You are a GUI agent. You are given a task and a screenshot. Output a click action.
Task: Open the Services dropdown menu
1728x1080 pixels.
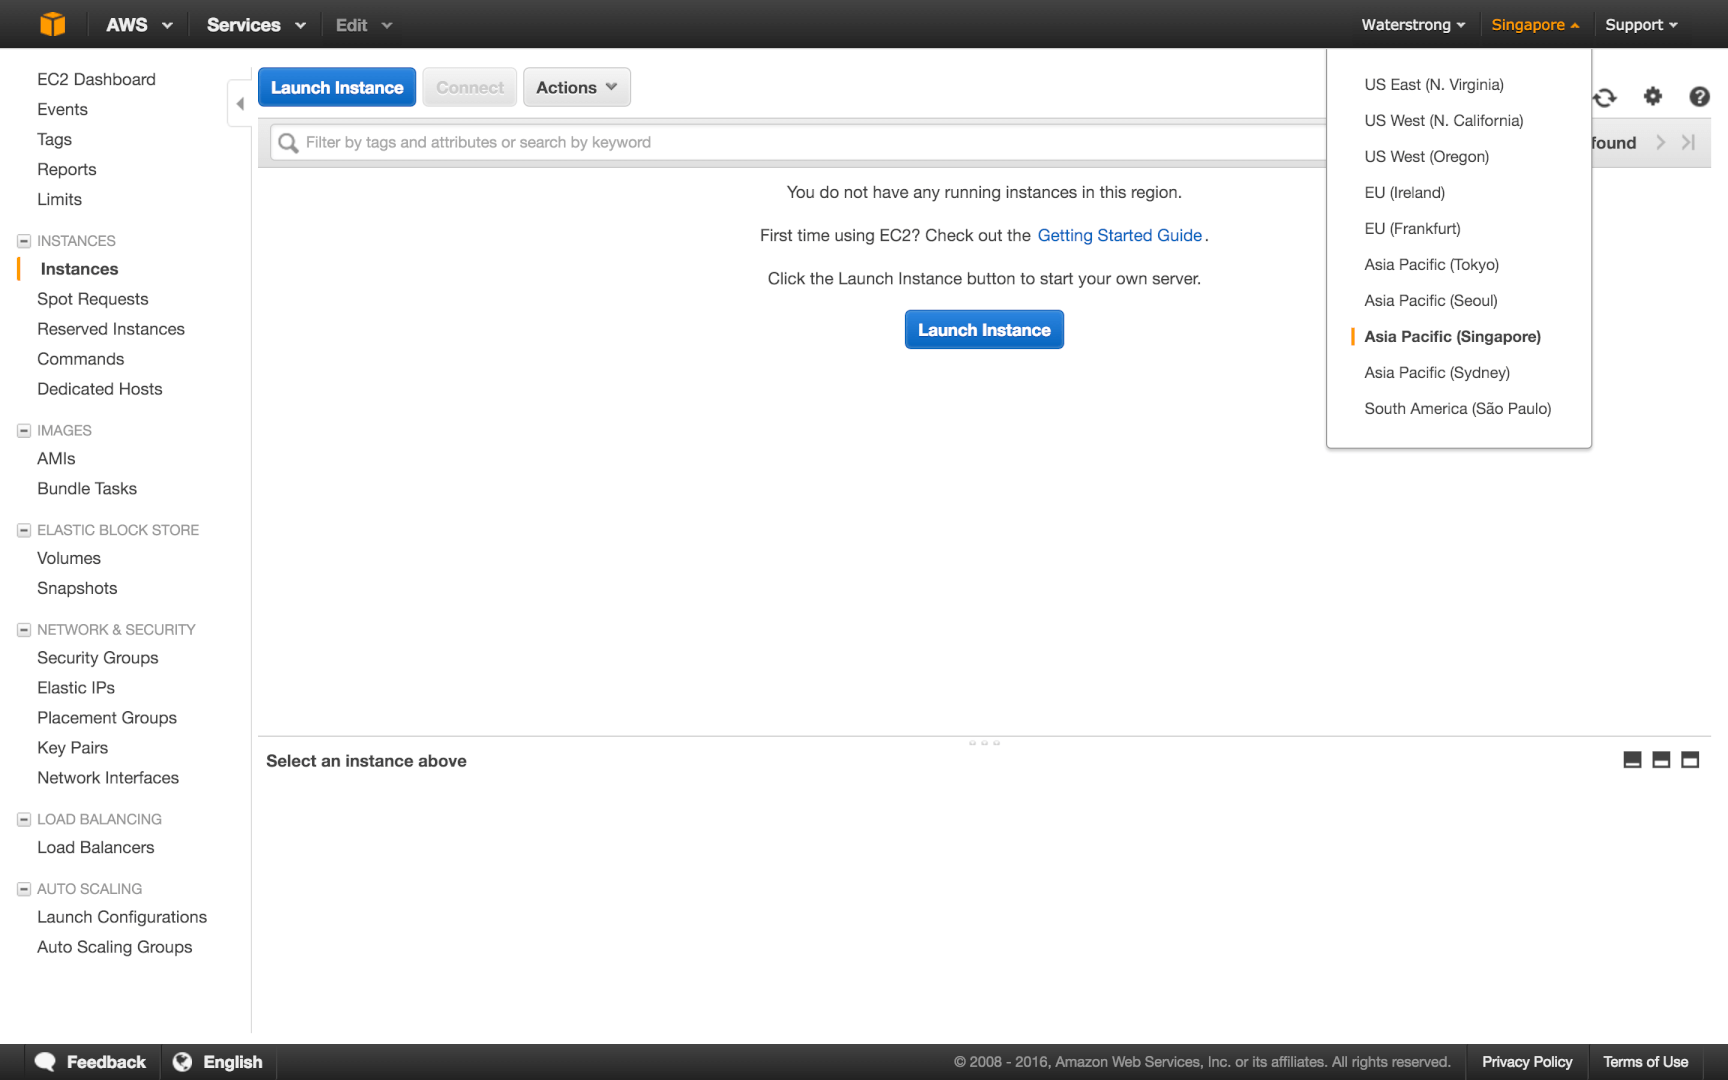(256, 25)
